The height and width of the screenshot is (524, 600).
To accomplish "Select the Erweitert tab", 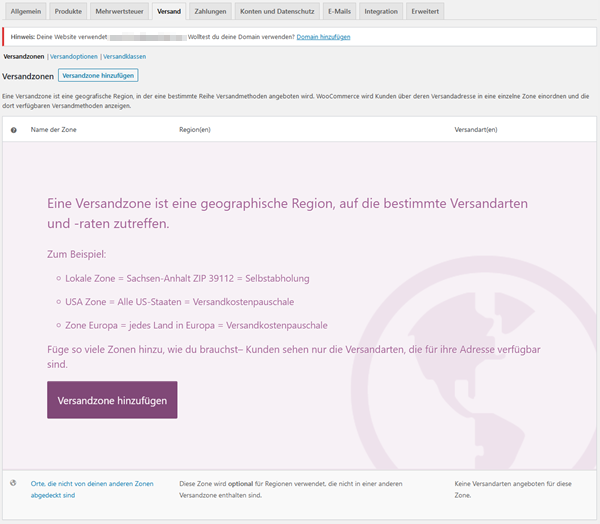I will pyautogui.click(x=425, y=11).
